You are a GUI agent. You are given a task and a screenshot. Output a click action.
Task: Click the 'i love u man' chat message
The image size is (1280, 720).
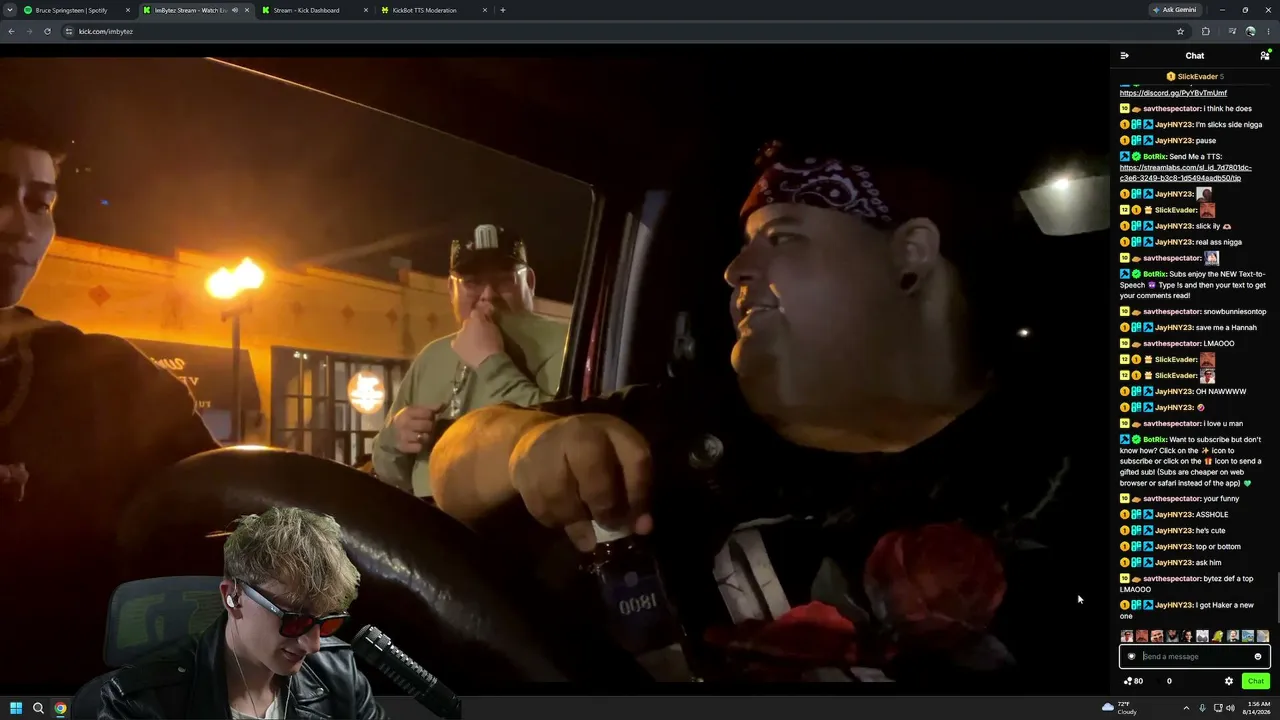(1223, 423)
